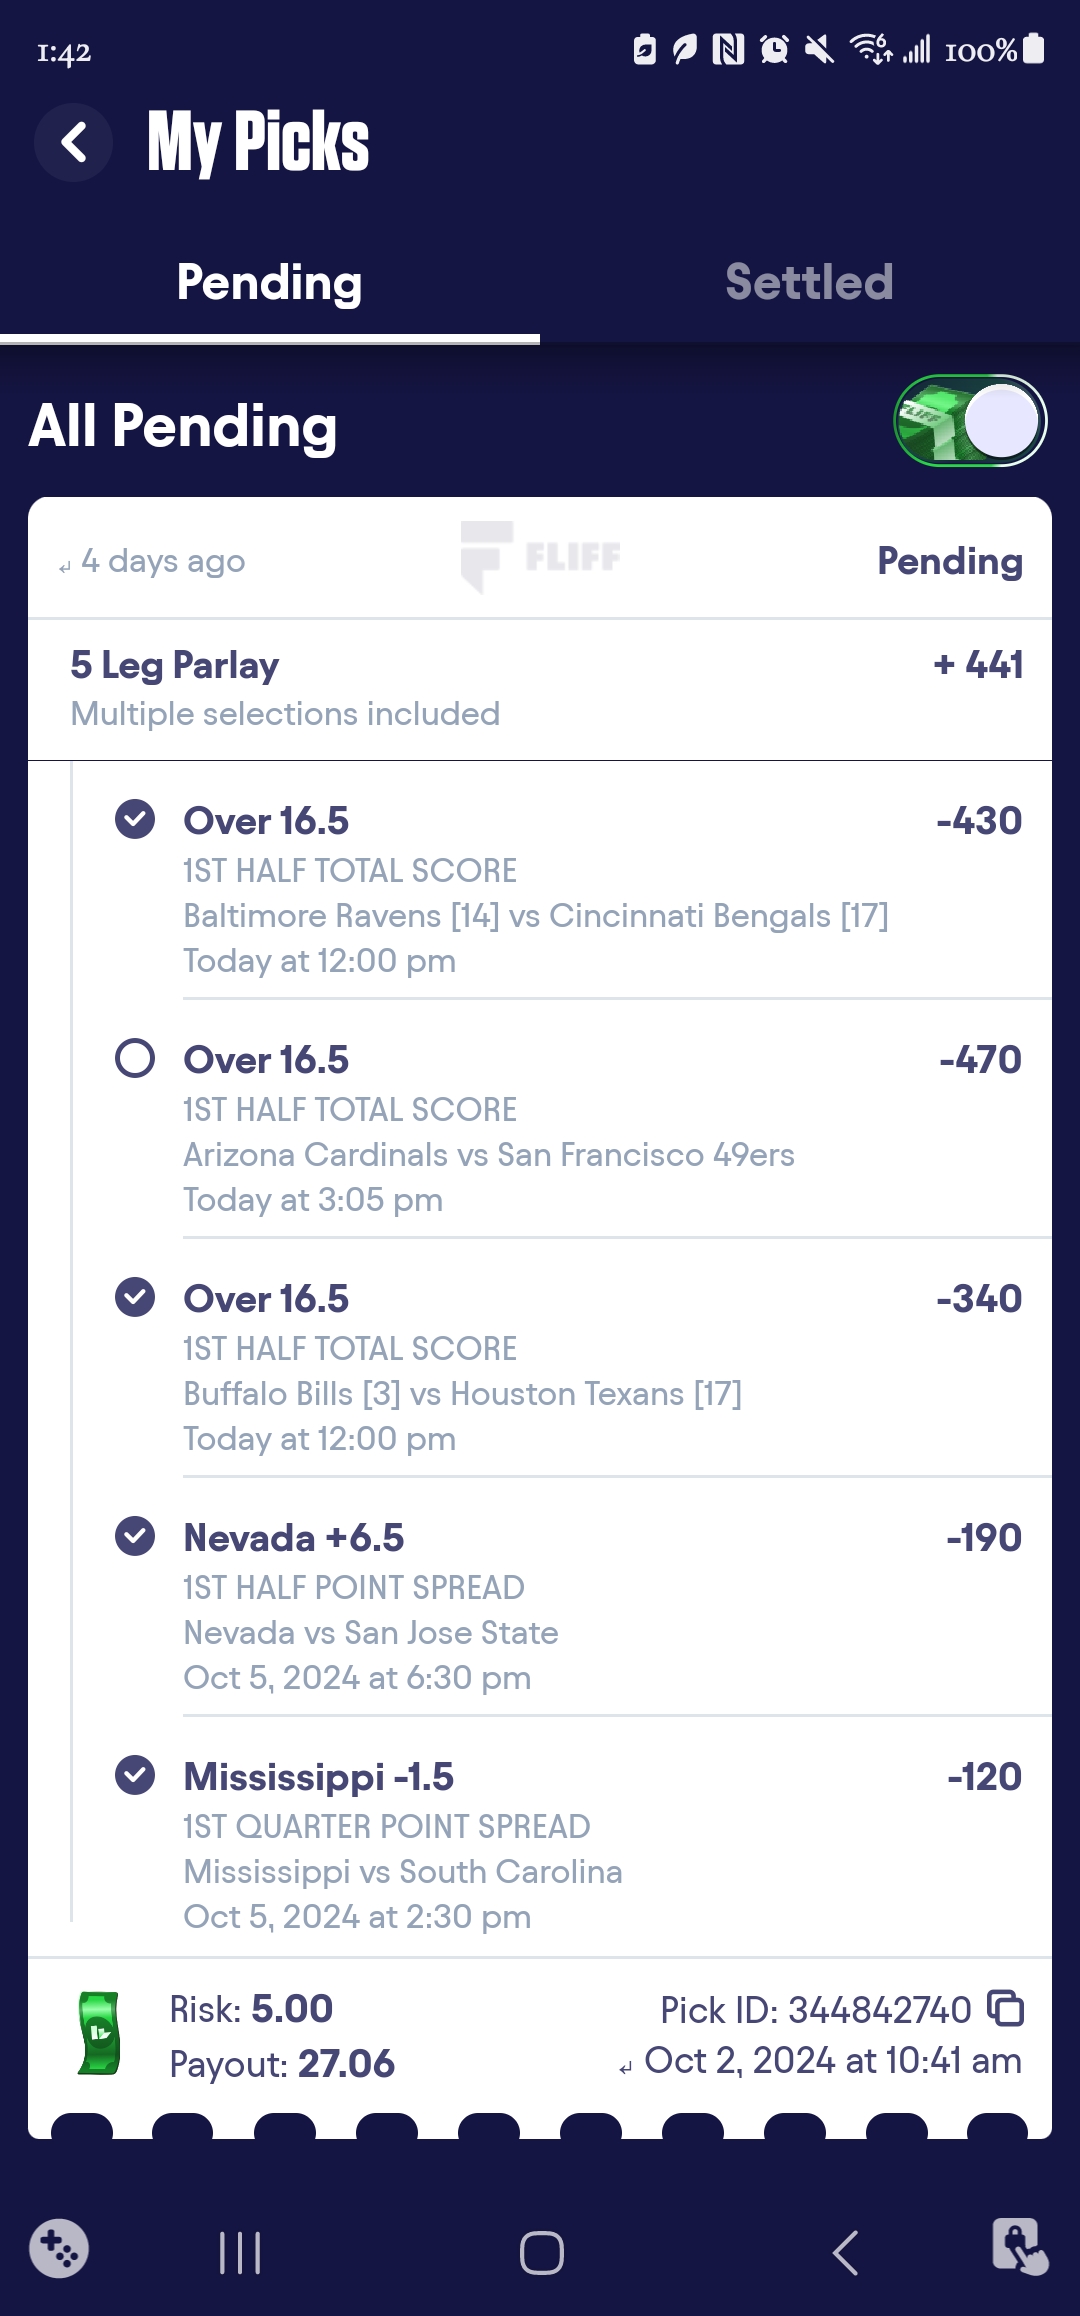The height and width of the screenshot is (2316, 1080).
Task: Open the Mississippi -1.5 leg details
Action: (319, 1777)
